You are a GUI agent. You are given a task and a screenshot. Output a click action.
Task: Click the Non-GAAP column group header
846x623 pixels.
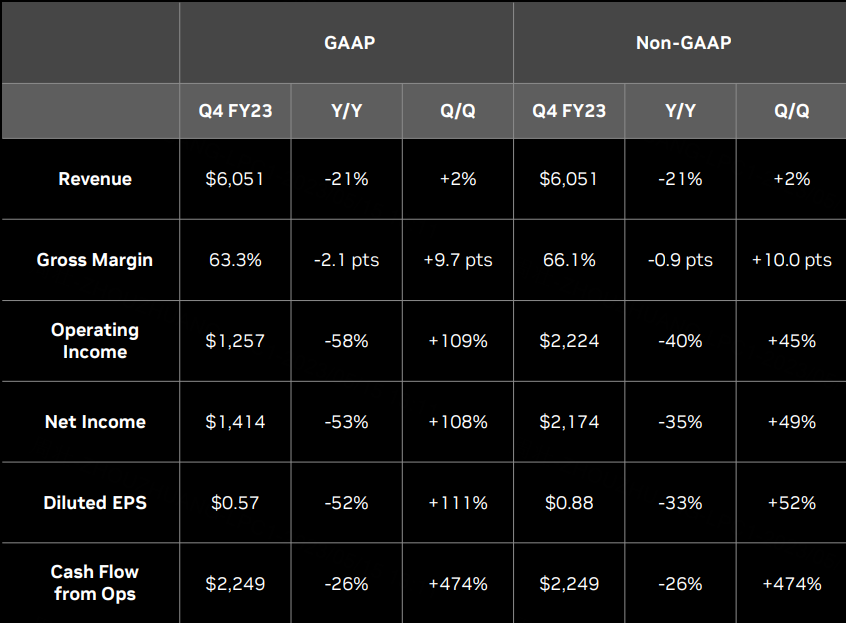point(683,43)
